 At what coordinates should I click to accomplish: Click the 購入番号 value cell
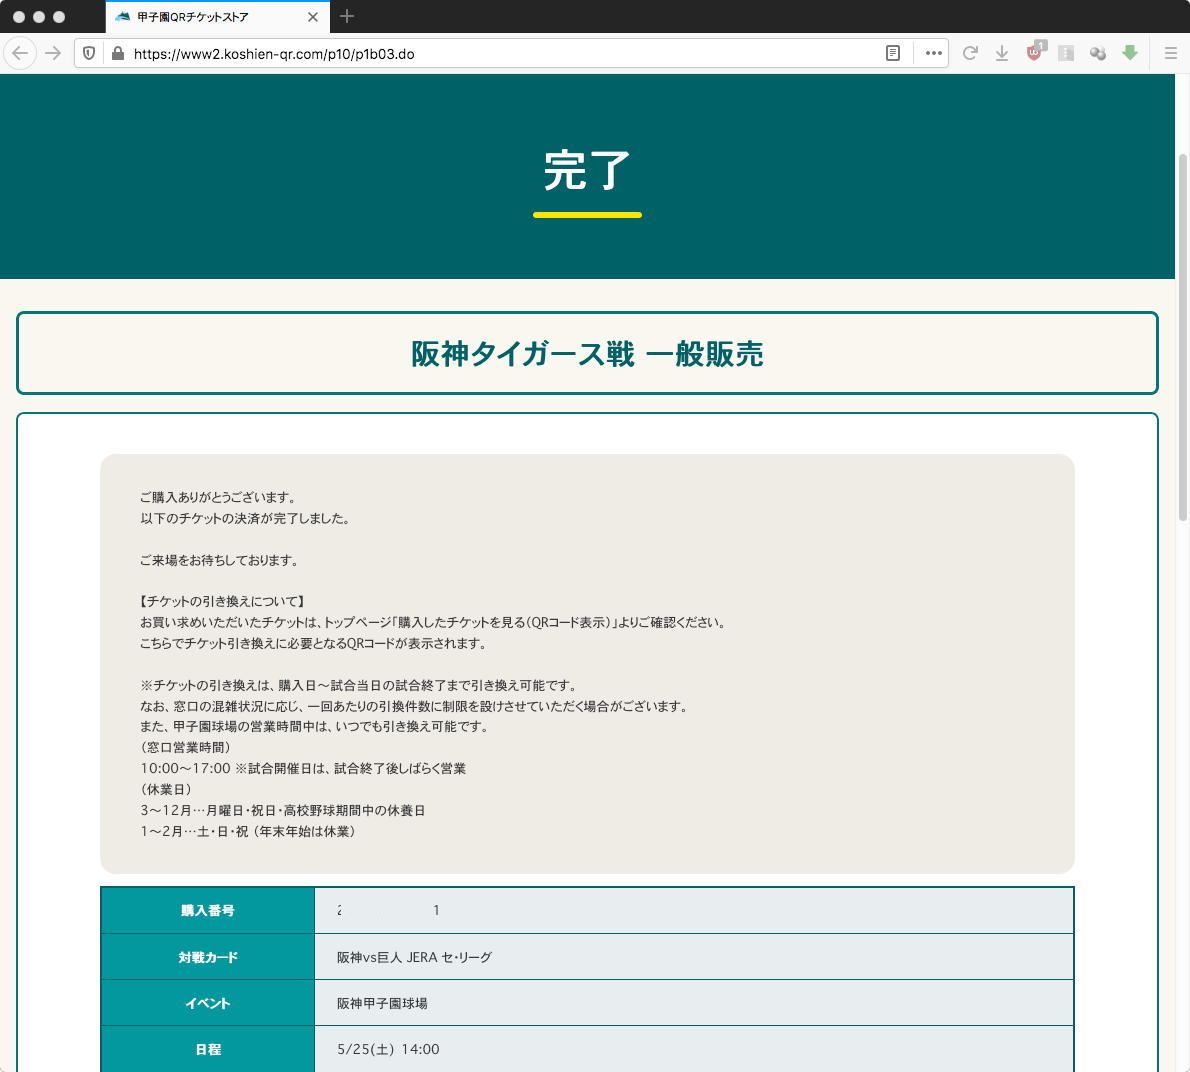(694, 910)
